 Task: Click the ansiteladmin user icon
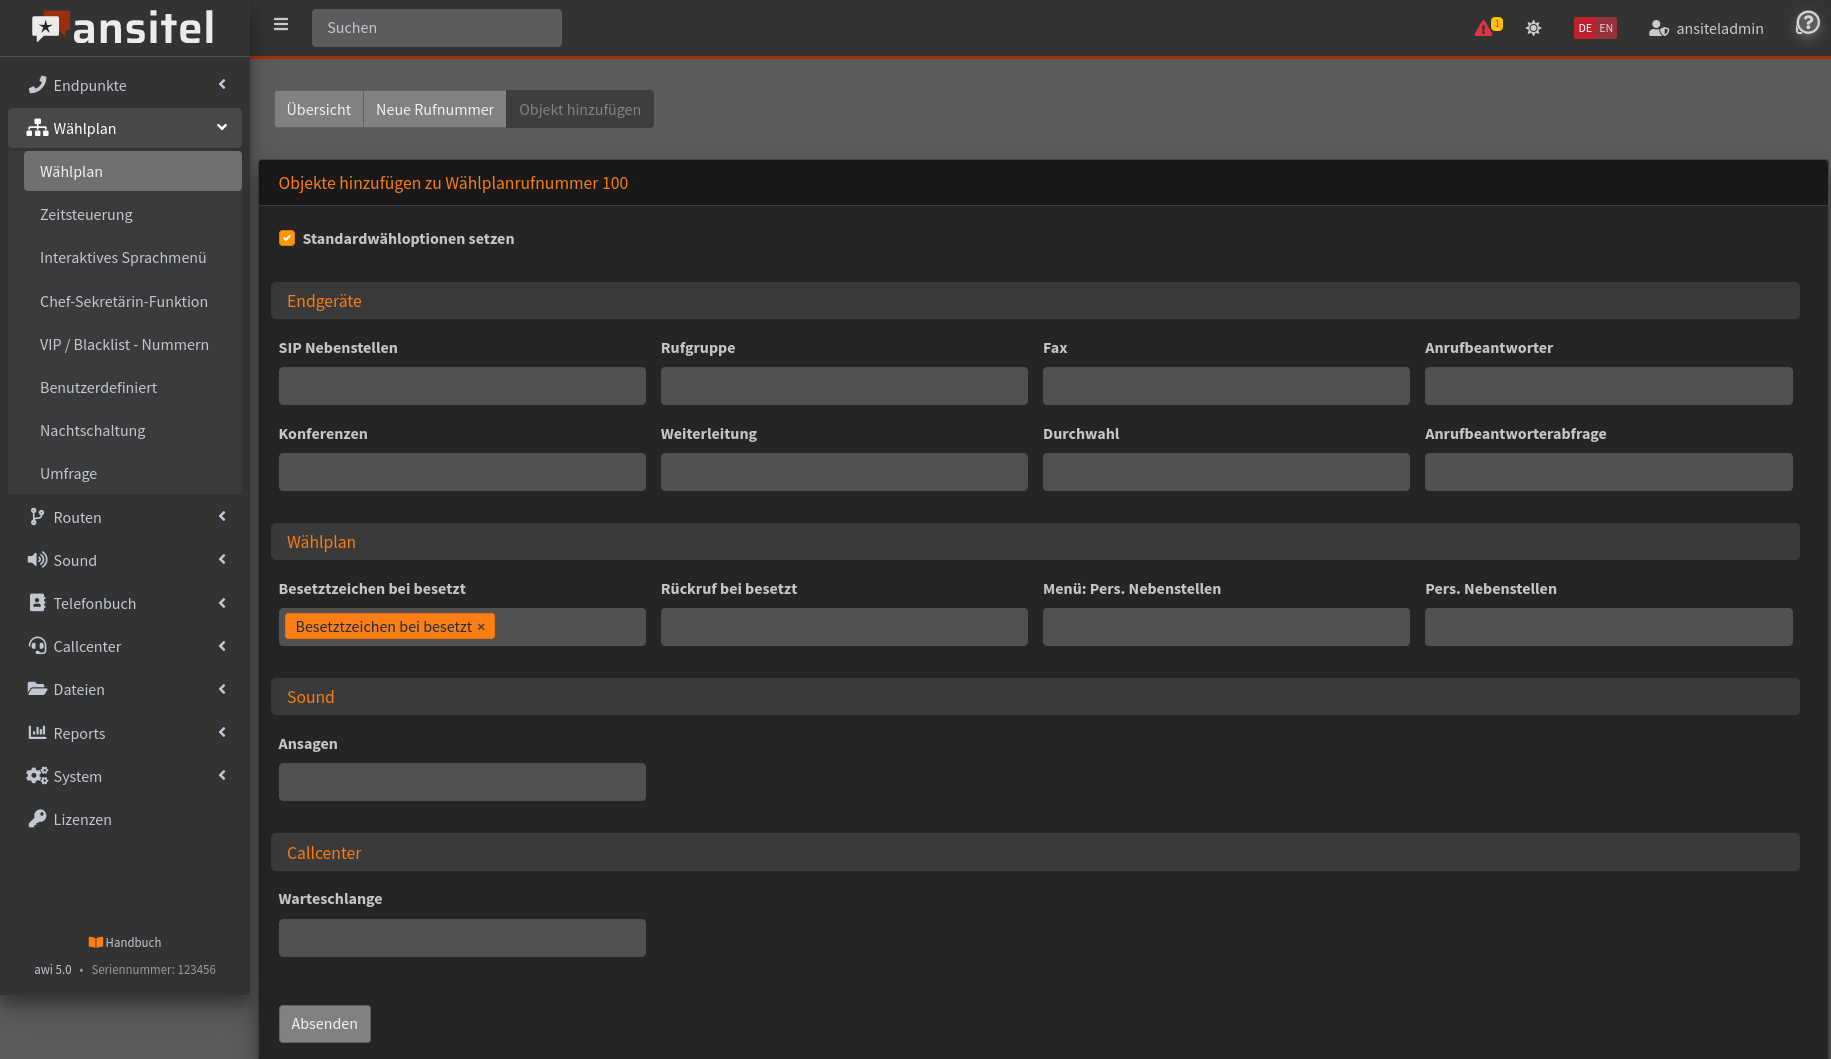(x=1658, y=28)
